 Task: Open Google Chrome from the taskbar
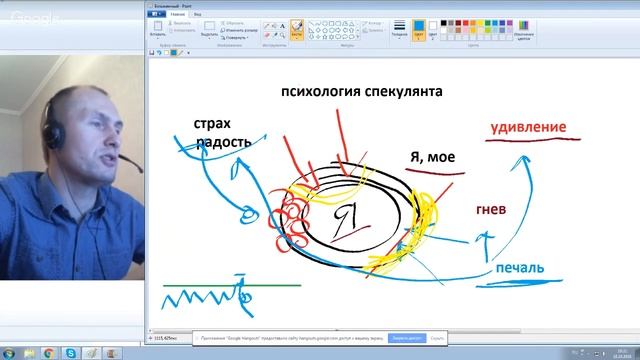coord(49,353)
